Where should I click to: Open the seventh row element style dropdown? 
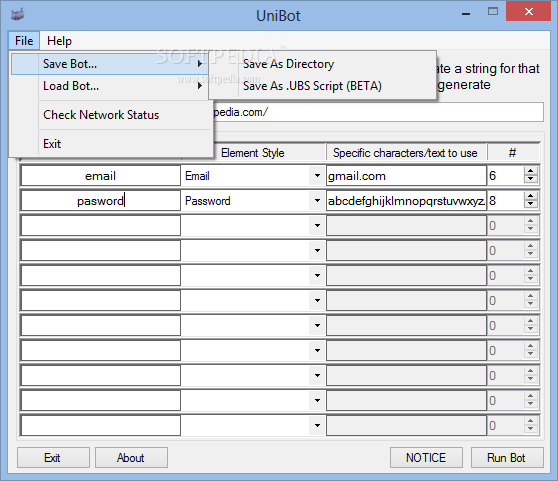(x=317, y=325)
